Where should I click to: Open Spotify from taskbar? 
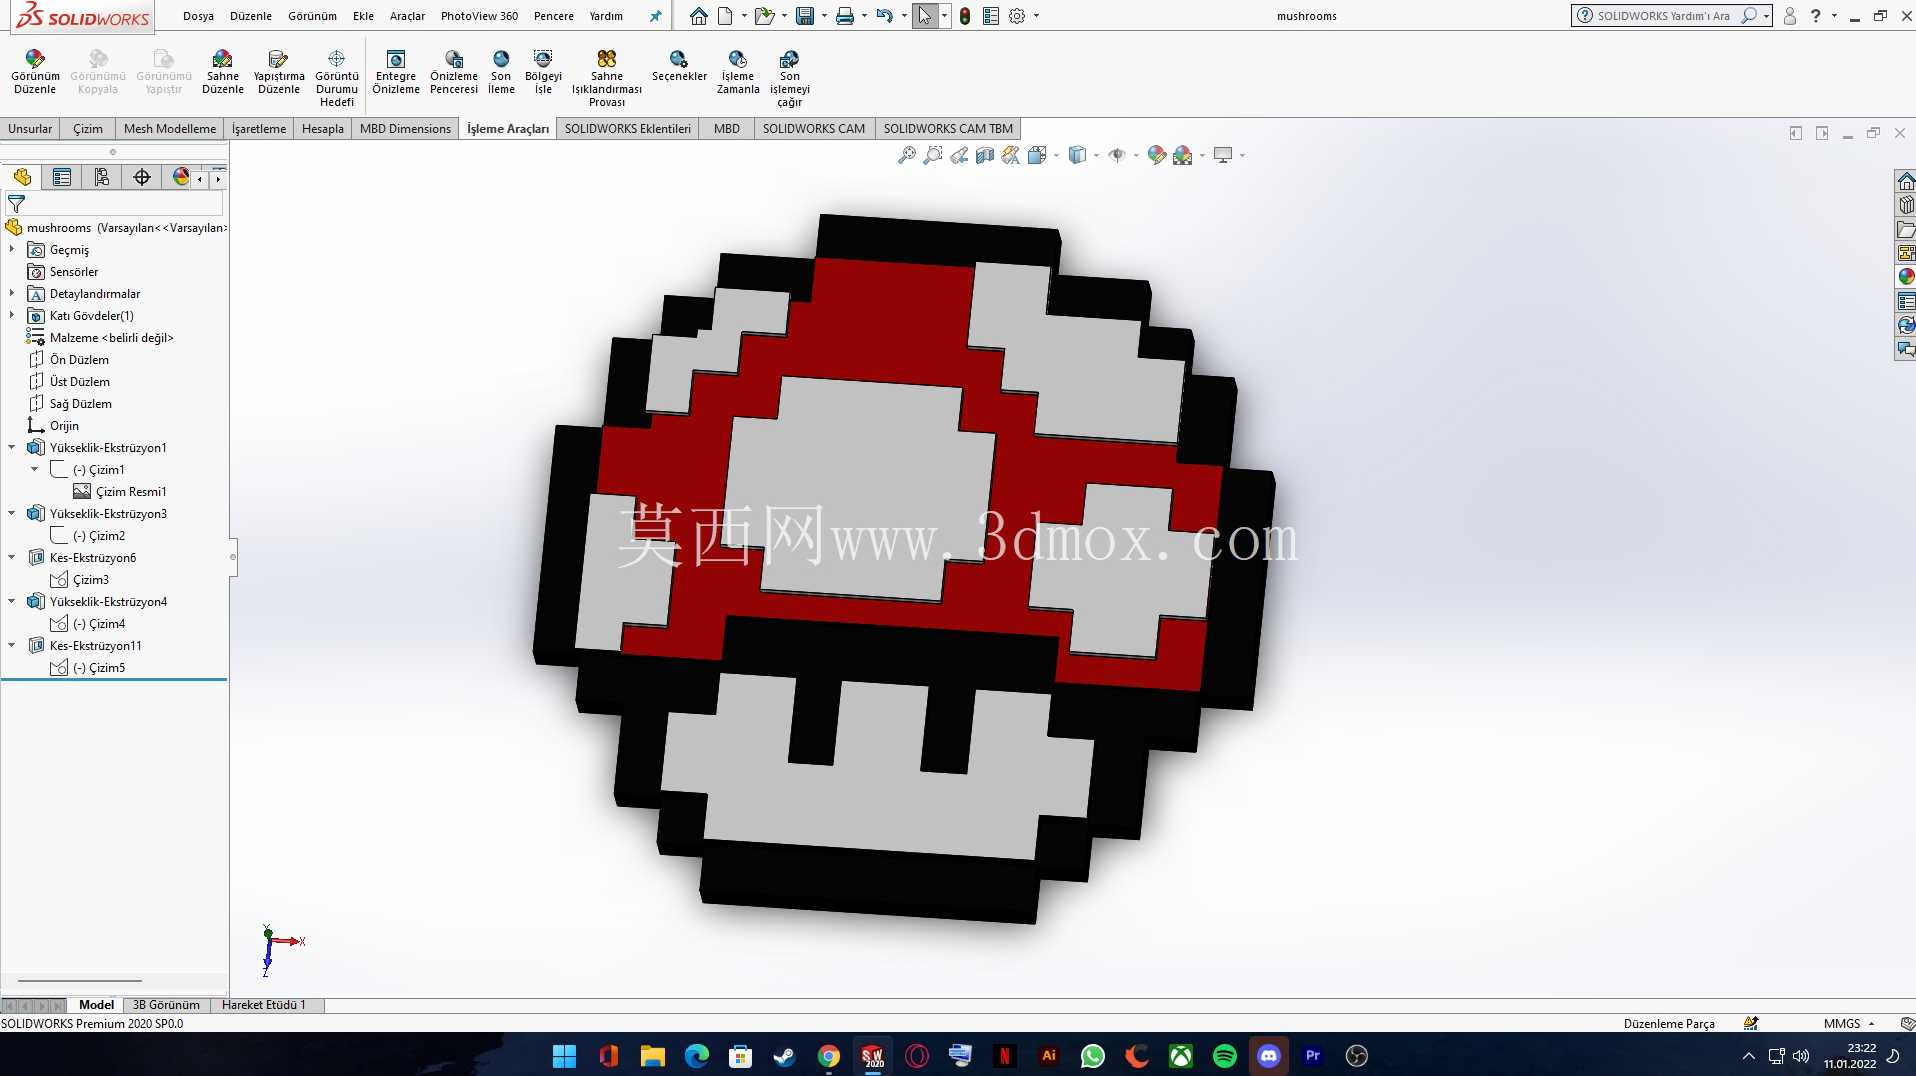coord(1224,1055)
